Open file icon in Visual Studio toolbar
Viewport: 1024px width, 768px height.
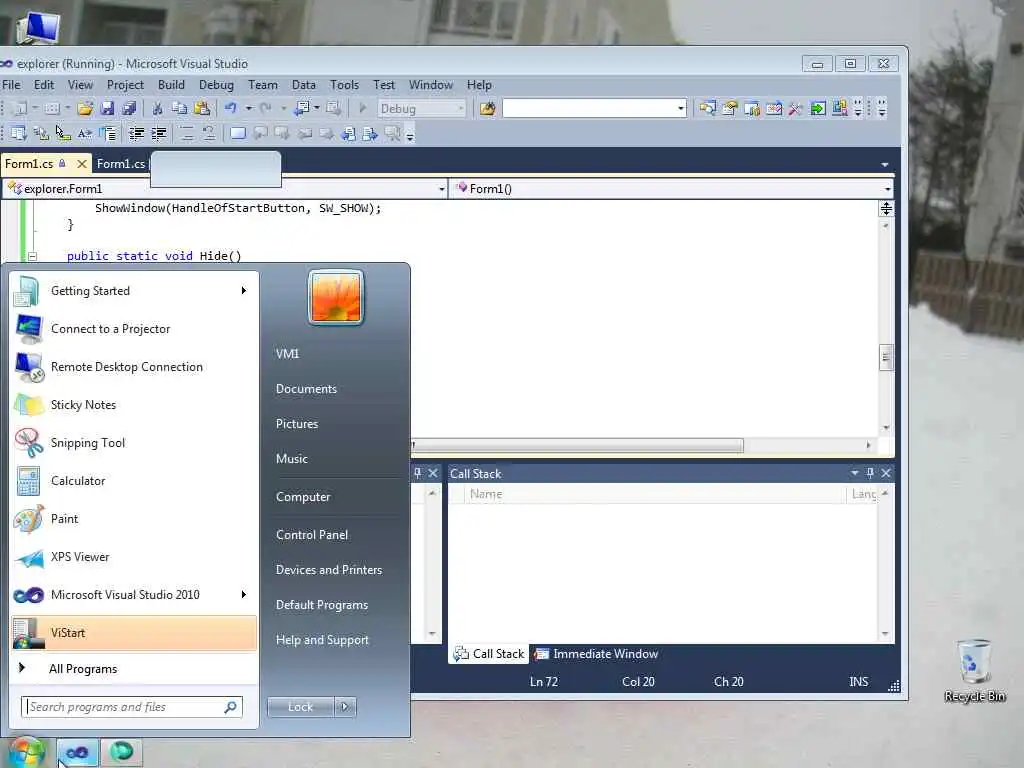click(x=85, y=108)
